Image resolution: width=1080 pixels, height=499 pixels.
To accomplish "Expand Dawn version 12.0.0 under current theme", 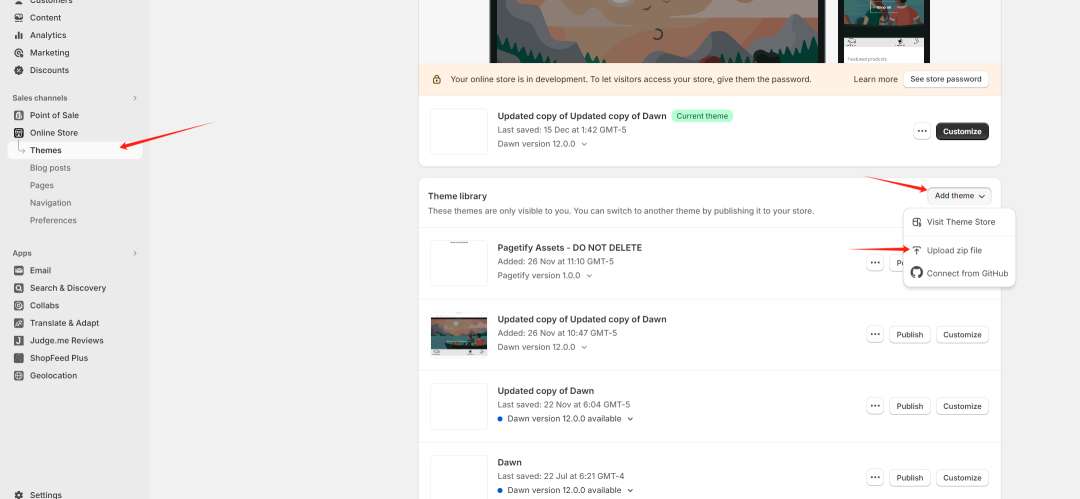I will (584, 144).
